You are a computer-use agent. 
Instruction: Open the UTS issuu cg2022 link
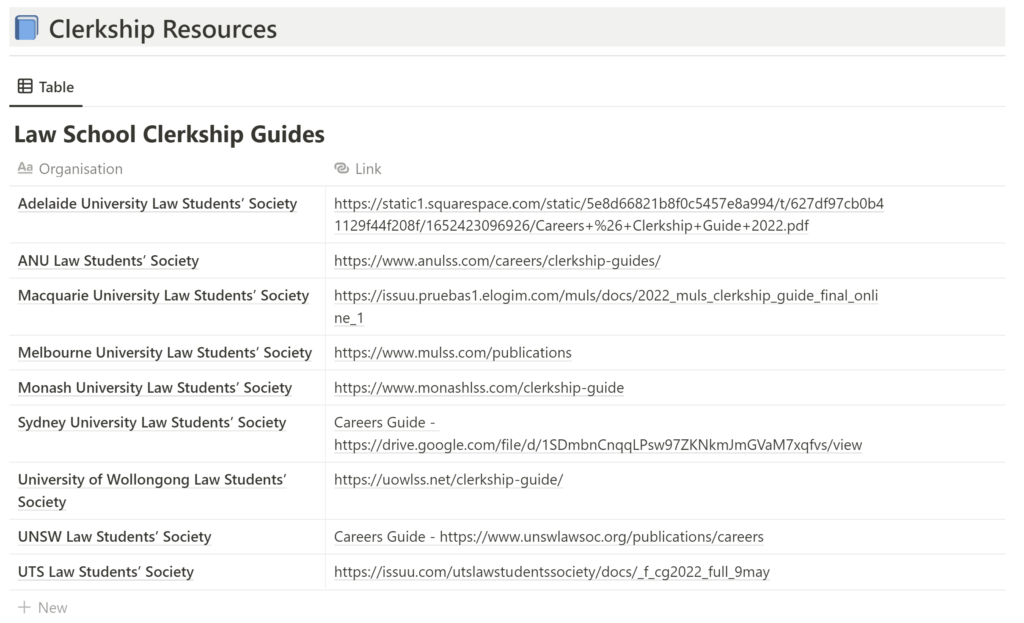[552, 572]
